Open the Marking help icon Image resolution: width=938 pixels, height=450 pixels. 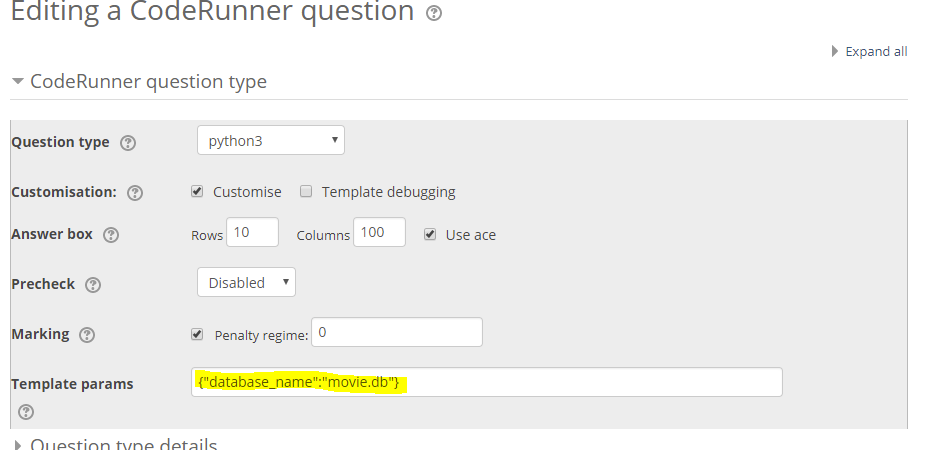[87, 335]
